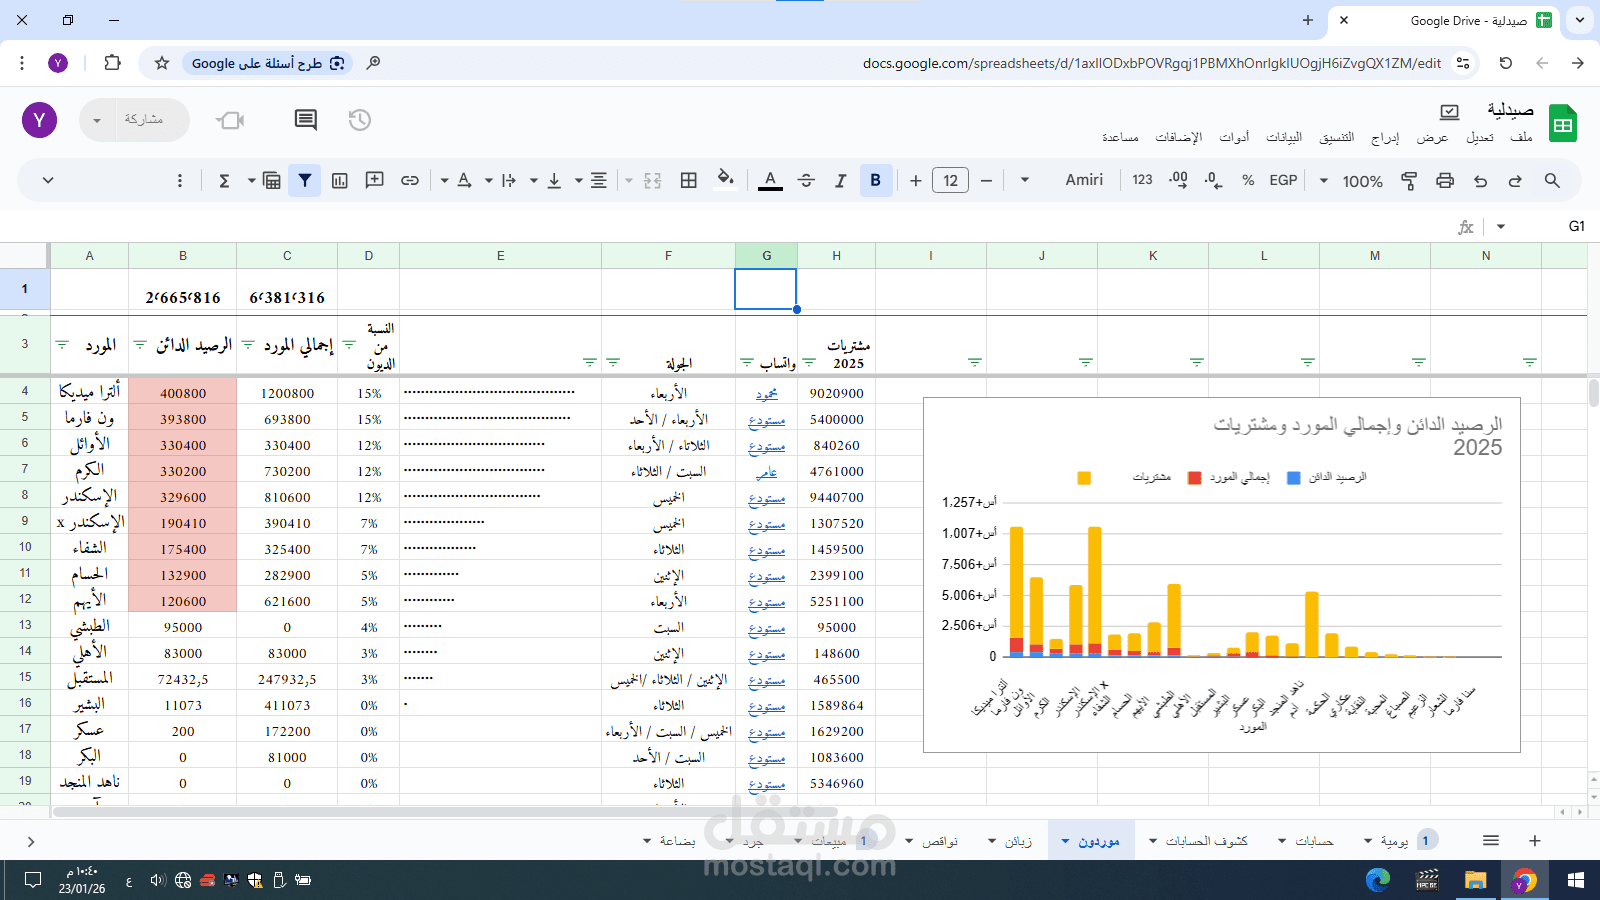Apply percent format to selection
The height and width of the screenshot is (900, 1600).
(x=1248, y=181)
